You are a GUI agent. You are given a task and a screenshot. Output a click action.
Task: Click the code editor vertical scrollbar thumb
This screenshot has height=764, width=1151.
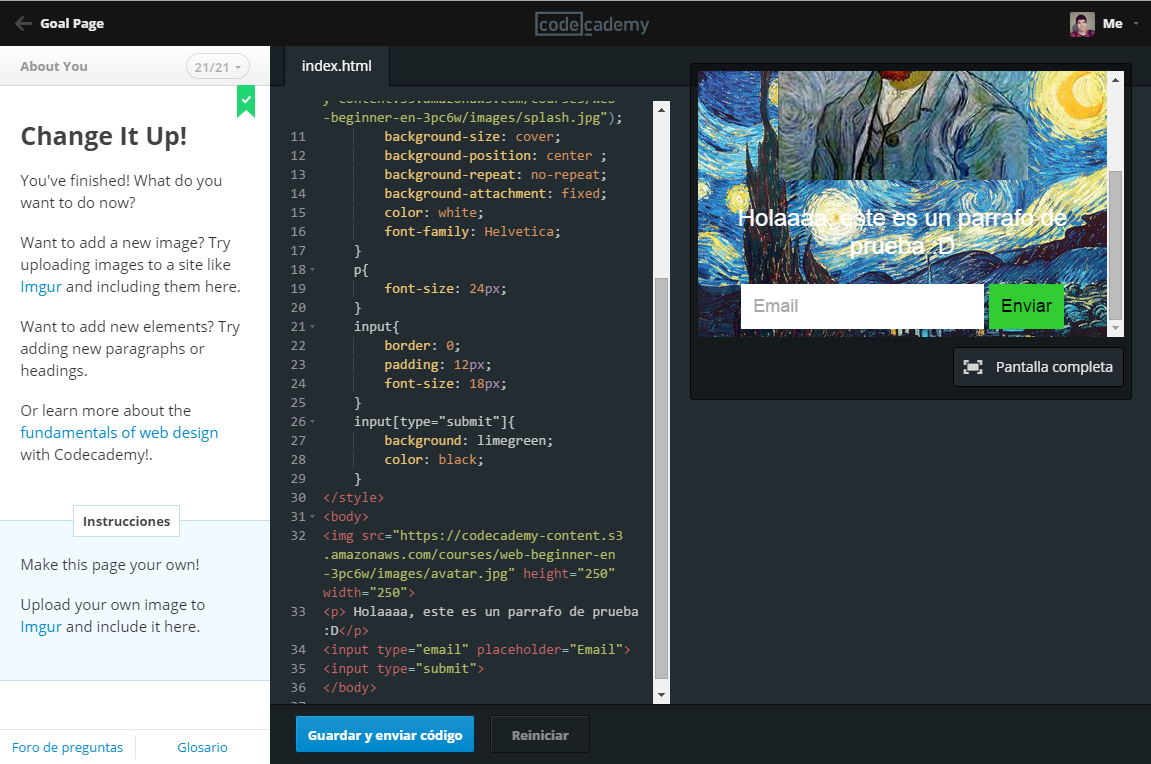click(661, 479)
